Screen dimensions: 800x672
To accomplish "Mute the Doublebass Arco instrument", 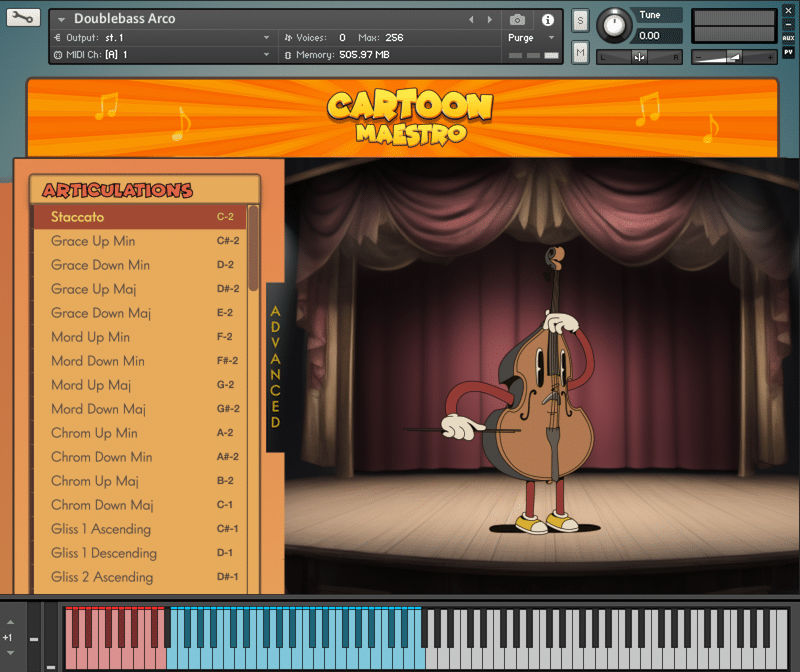I will coord(580,52).
